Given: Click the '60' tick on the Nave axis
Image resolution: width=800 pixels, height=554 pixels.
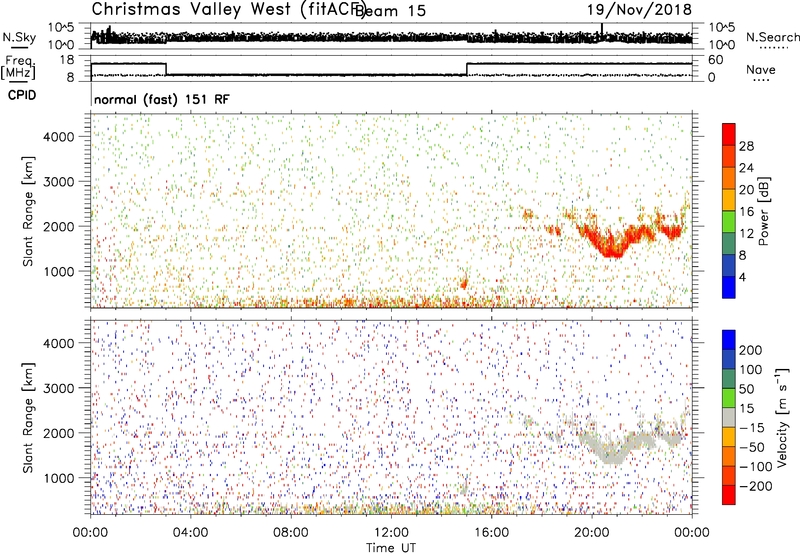Looking at the screenshot, I should 715,60.
